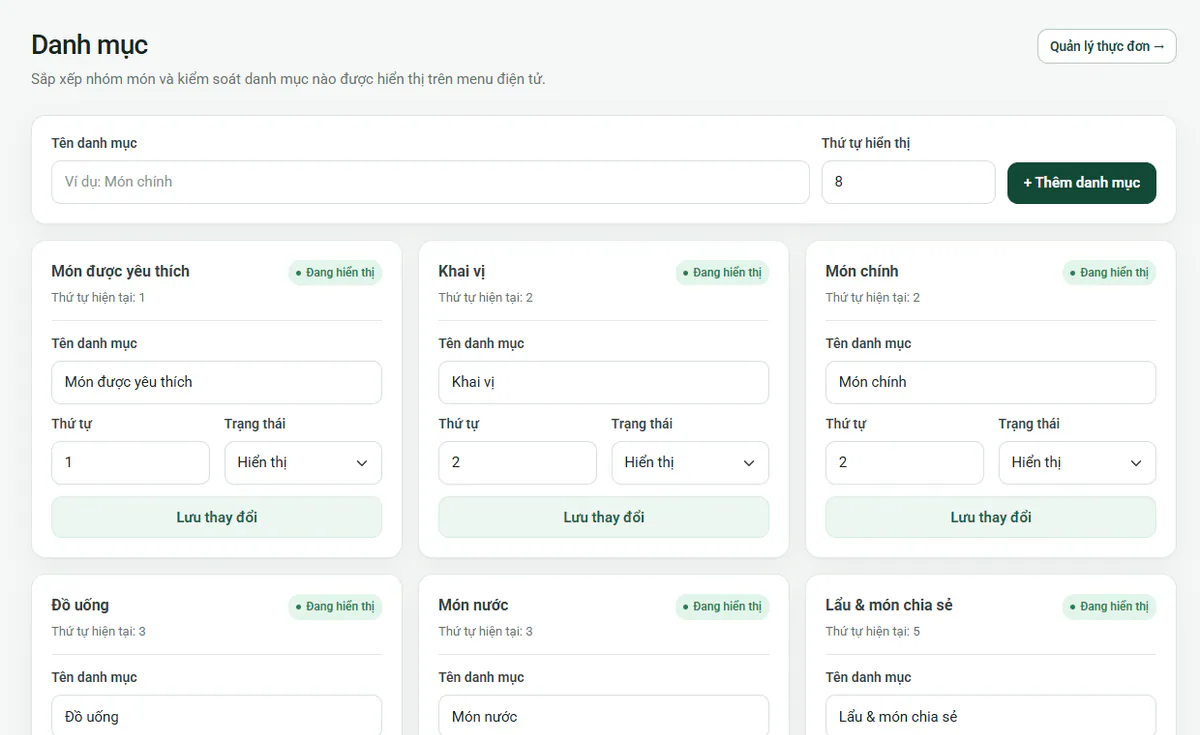Image resolution: width=1200 pixels, height=735 pixels.
Task: Open status dropdown in Món chính card
Action: (x=1077, y=463)
